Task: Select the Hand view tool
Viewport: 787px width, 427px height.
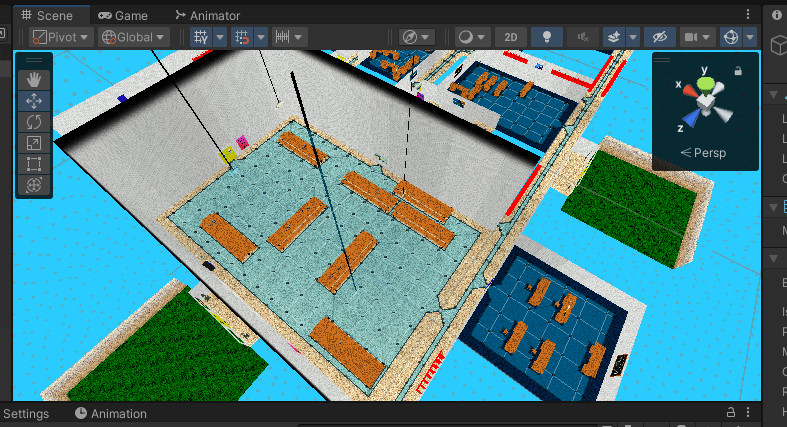Action: pos(34,79)
